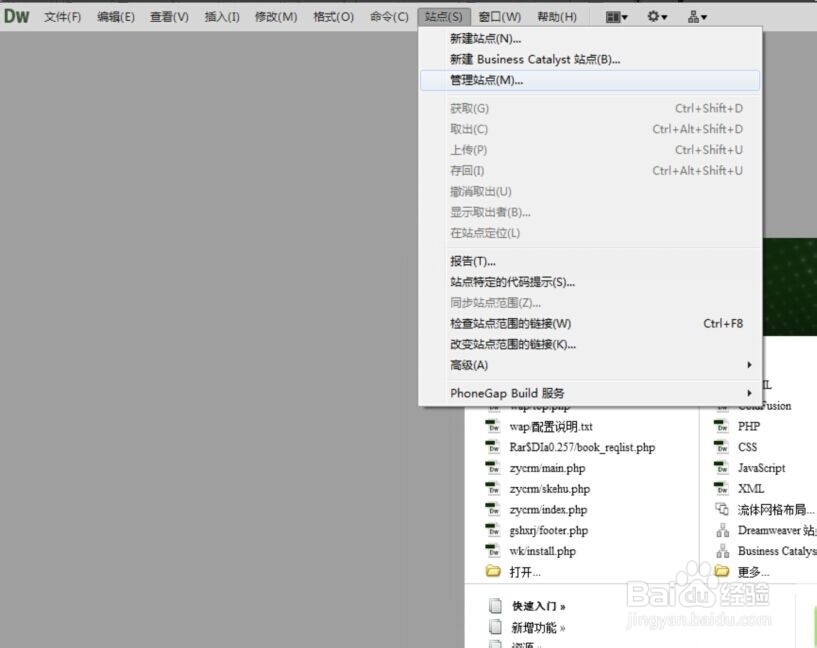Expand the PhoneGap Build 服务 submenu
Screen dimensions: 817x648
[x=590, y=393]
